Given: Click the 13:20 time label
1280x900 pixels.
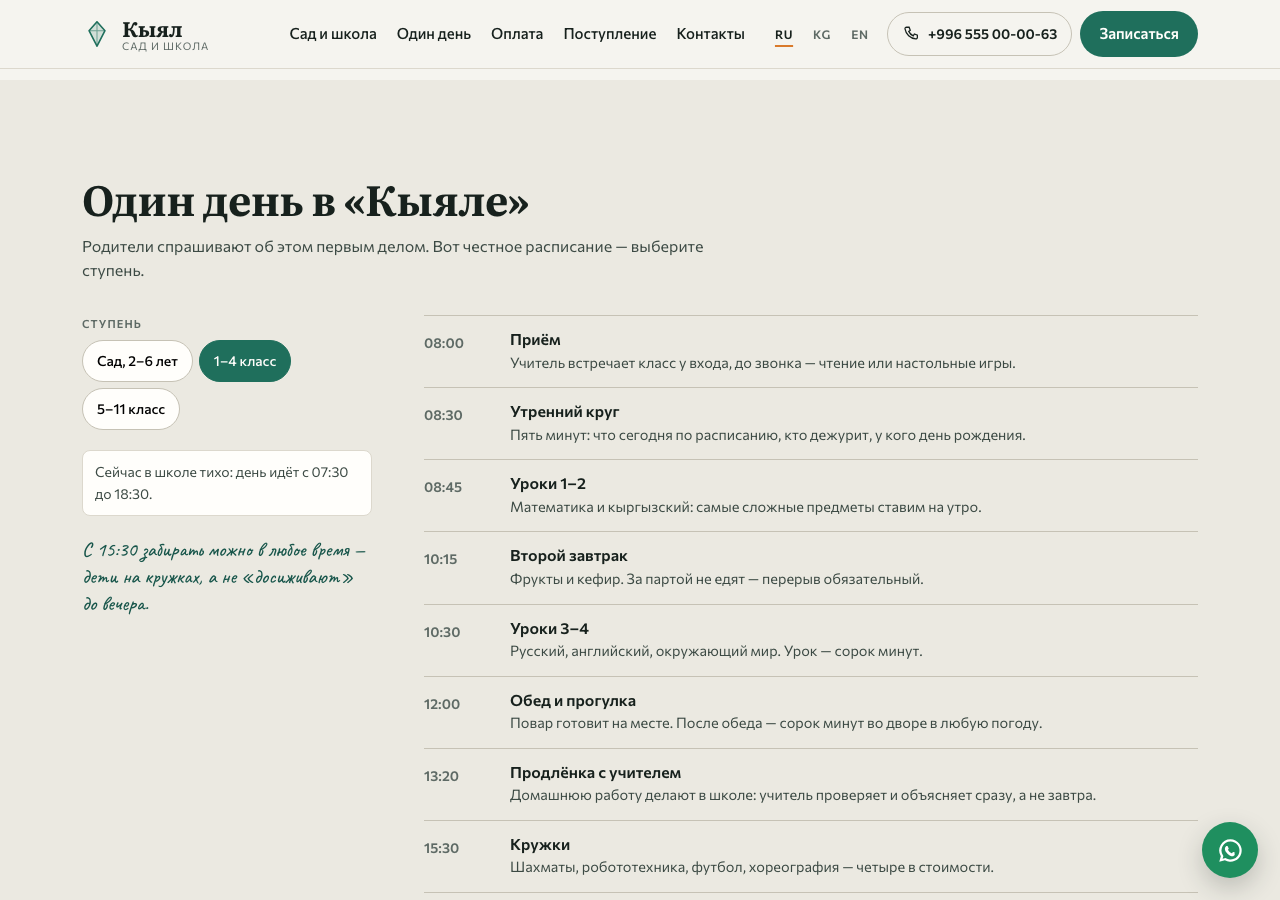Looking at the screenshot, I should click(441, 776).
